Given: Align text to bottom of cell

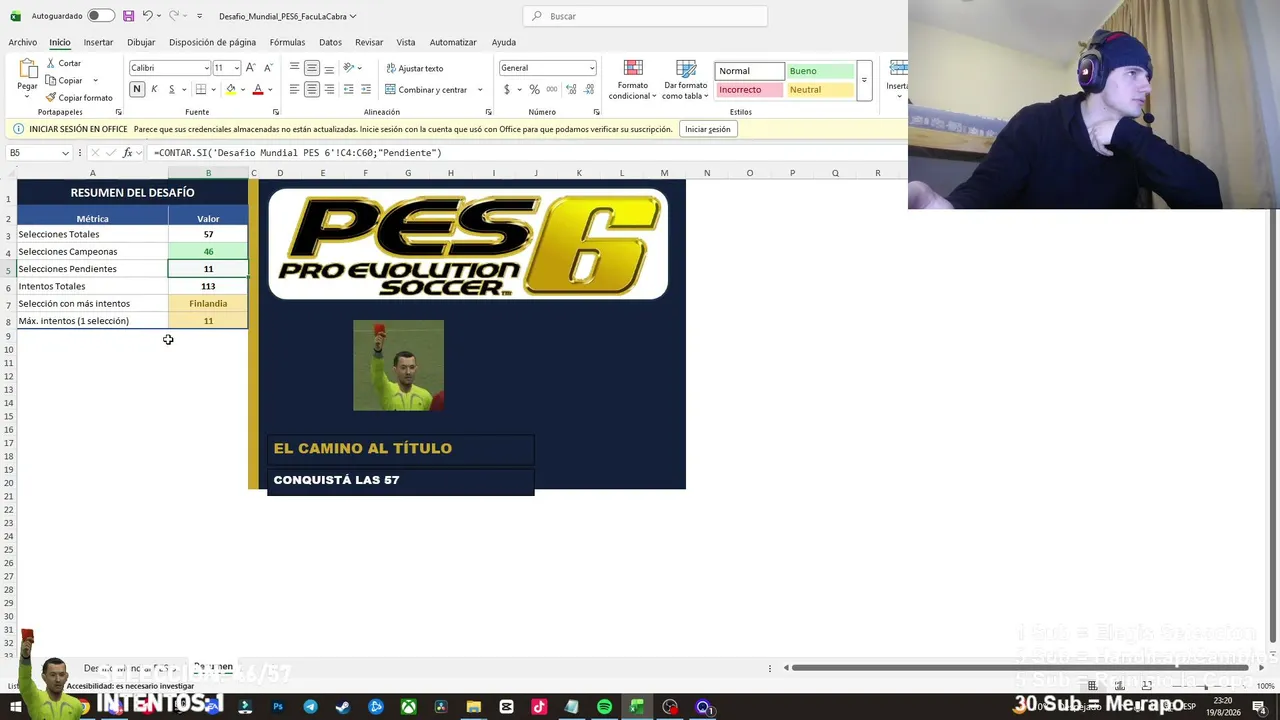Looking at the screenshot, I should click(x=329, y=68).
